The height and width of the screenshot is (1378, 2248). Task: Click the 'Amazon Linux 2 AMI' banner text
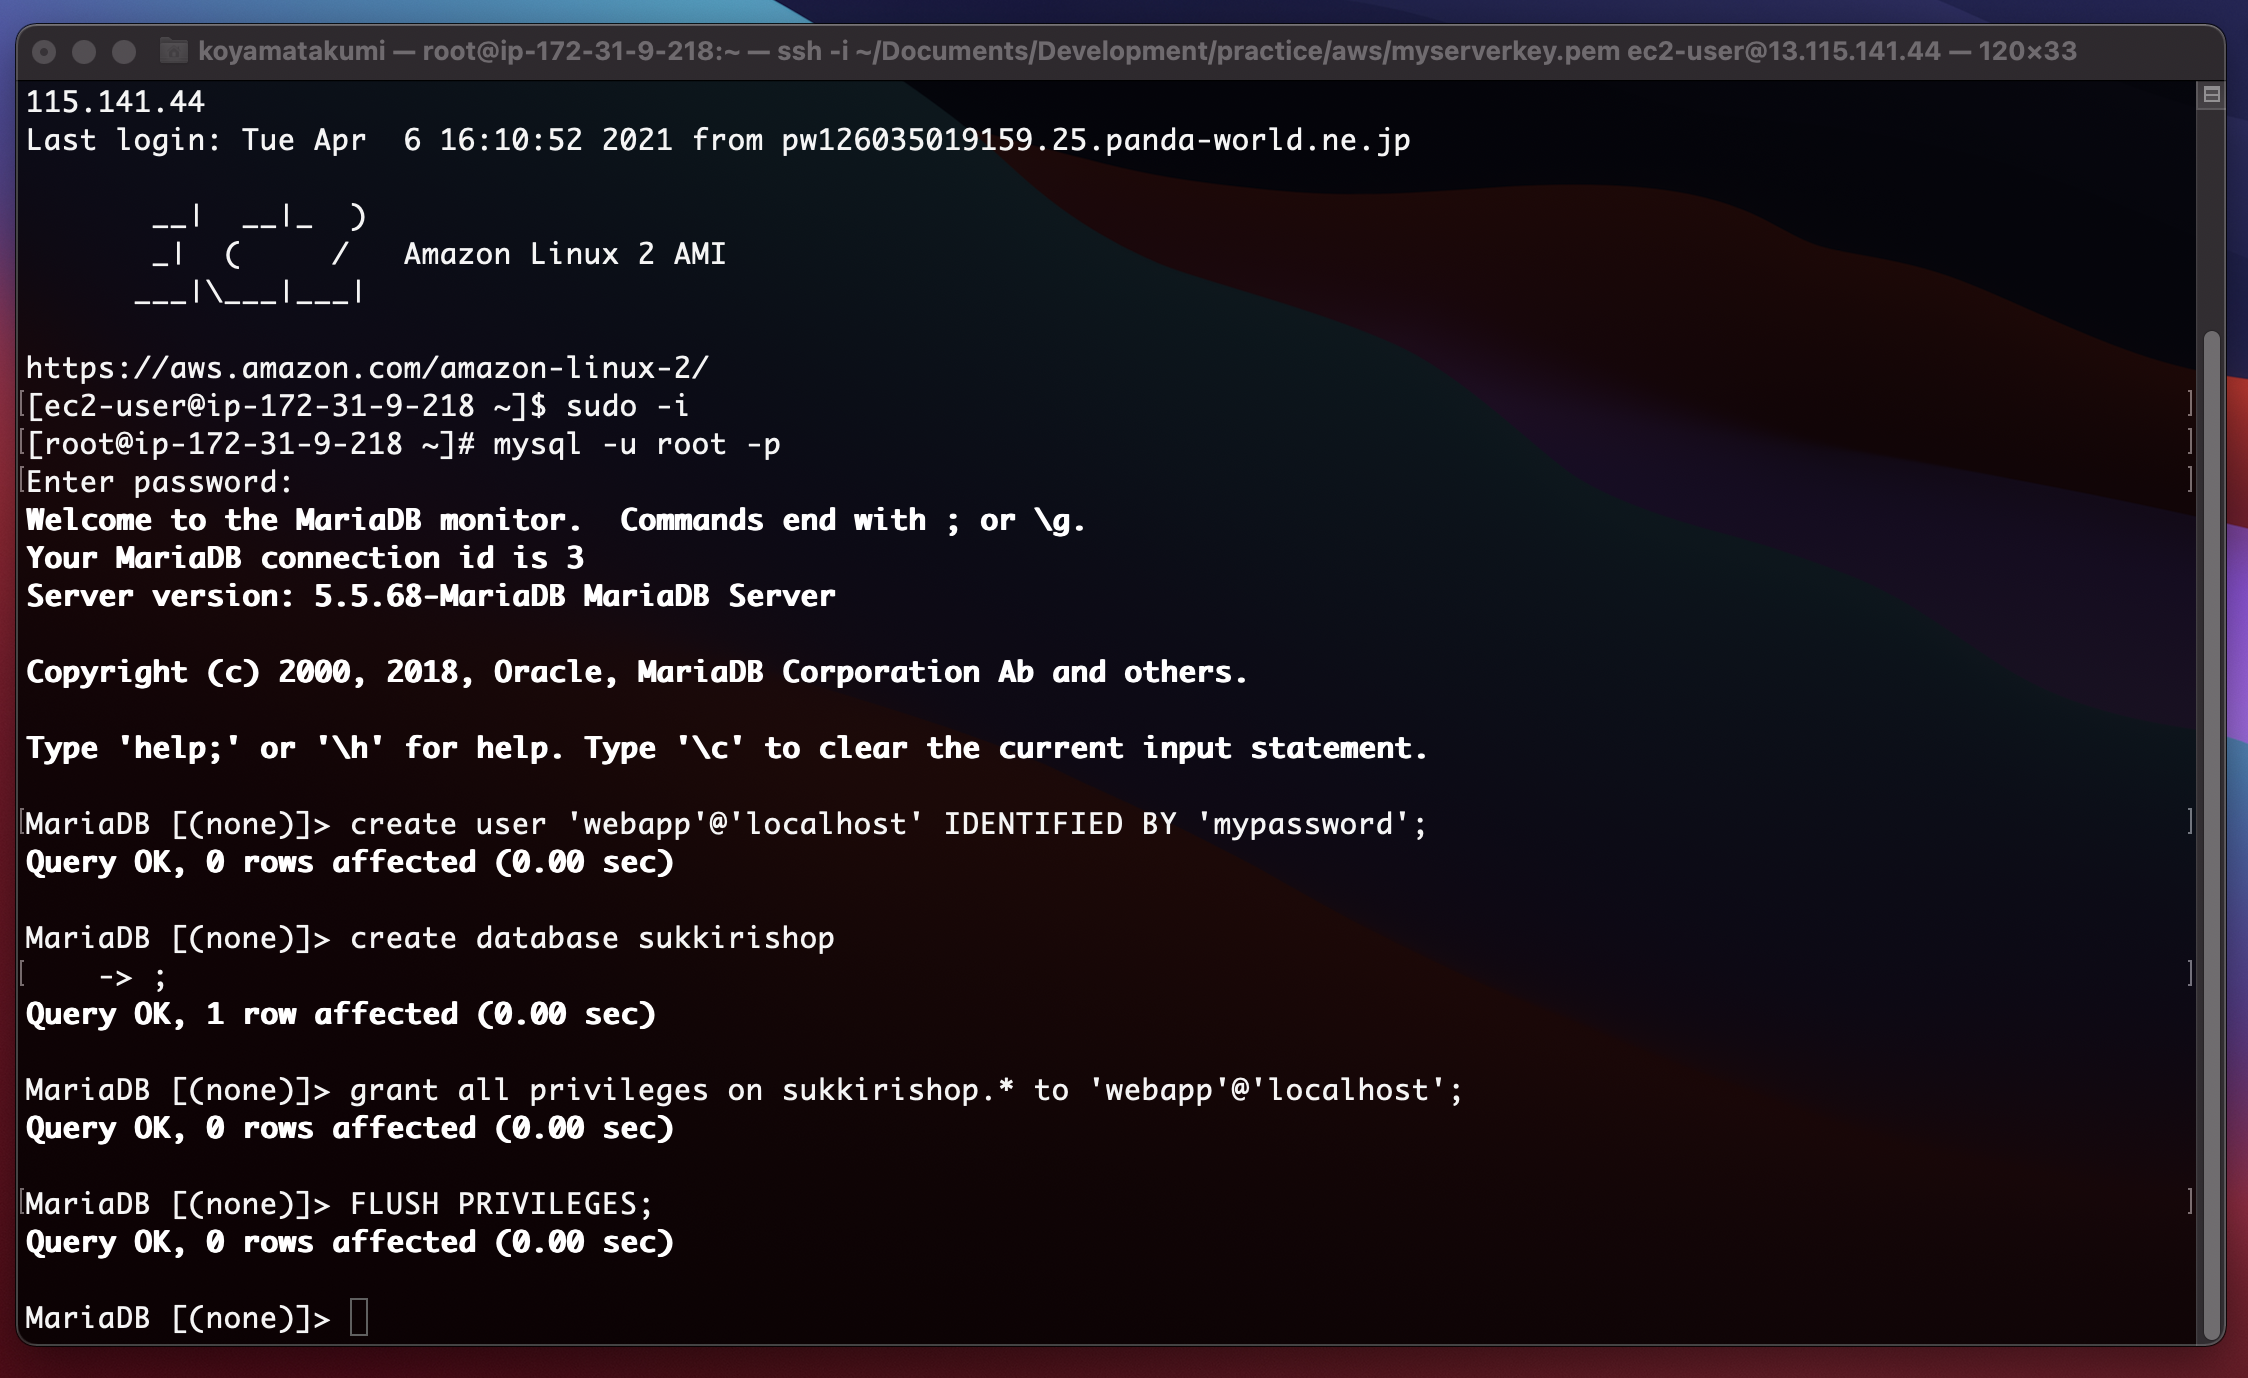[564, 254]
